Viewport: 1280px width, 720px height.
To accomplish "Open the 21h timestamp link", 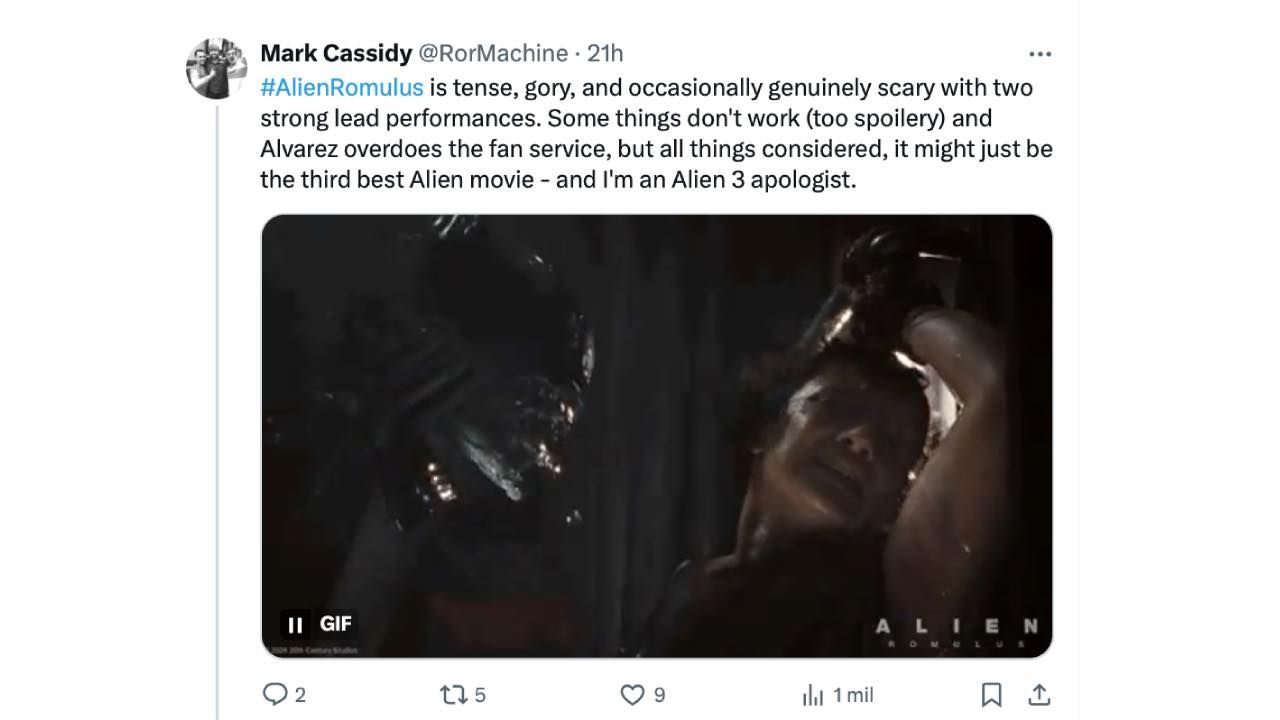I will pyautogui.click(x=605, y=53).
